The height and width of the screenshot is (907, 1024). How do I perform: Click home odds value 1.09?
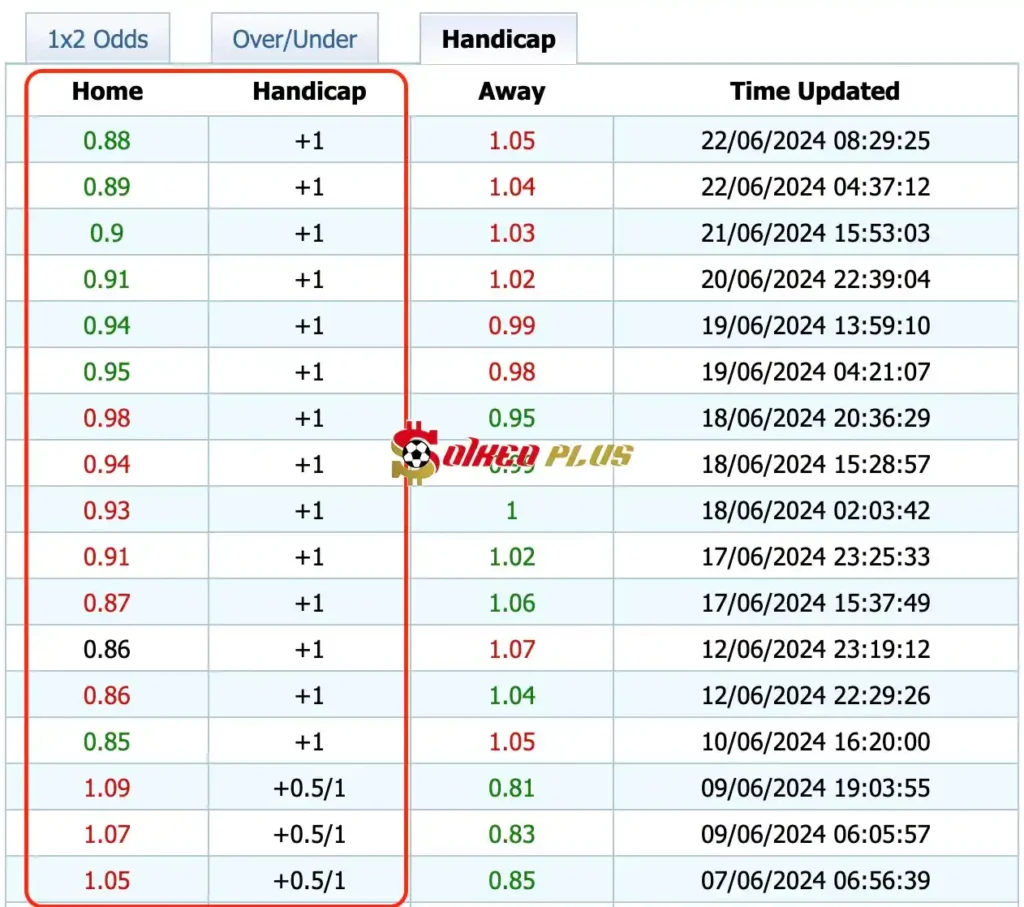coord(107,788)
